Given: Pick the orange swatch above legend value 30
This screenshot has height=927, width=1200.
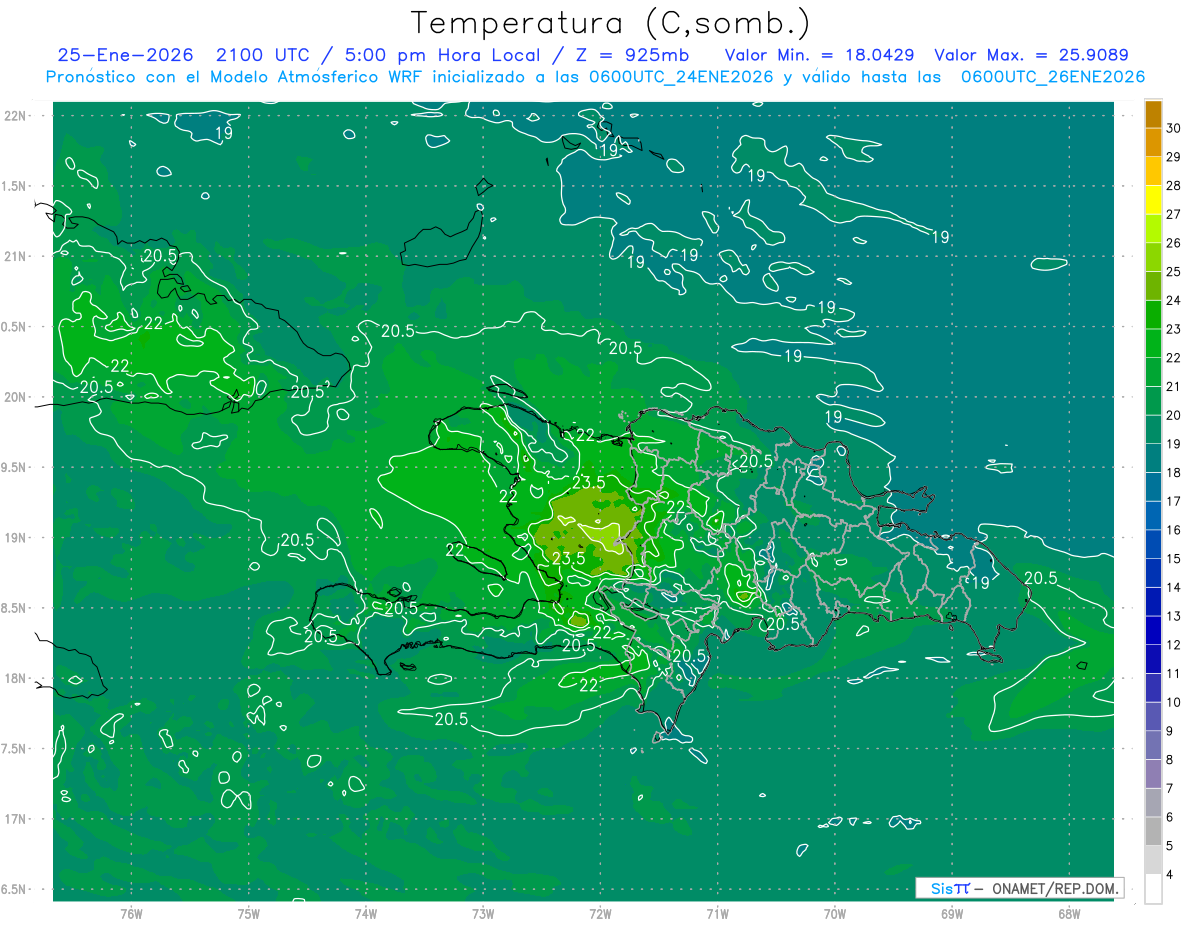Looking at the screenshot, I should pyautogui.click(x=1153, y=114).
